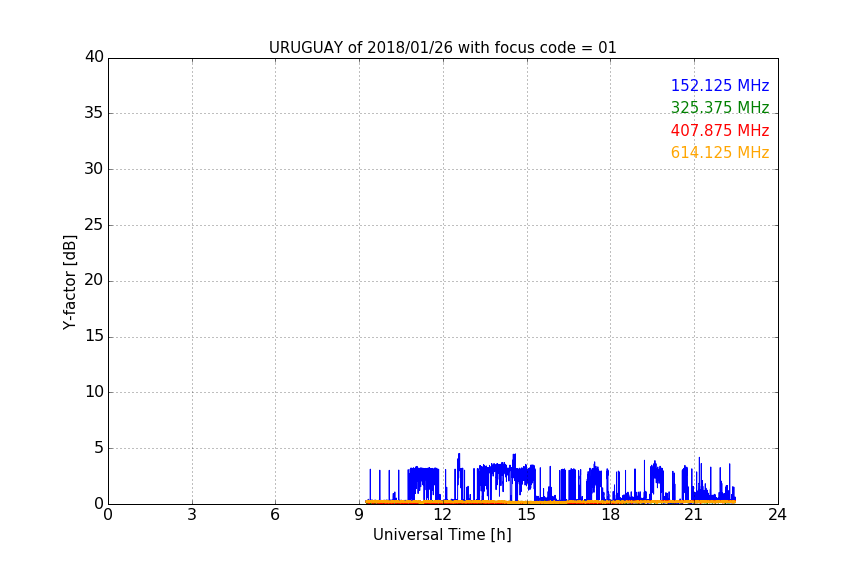
Task: Click the y-axis tick label 10
Action: coord(94,392)
